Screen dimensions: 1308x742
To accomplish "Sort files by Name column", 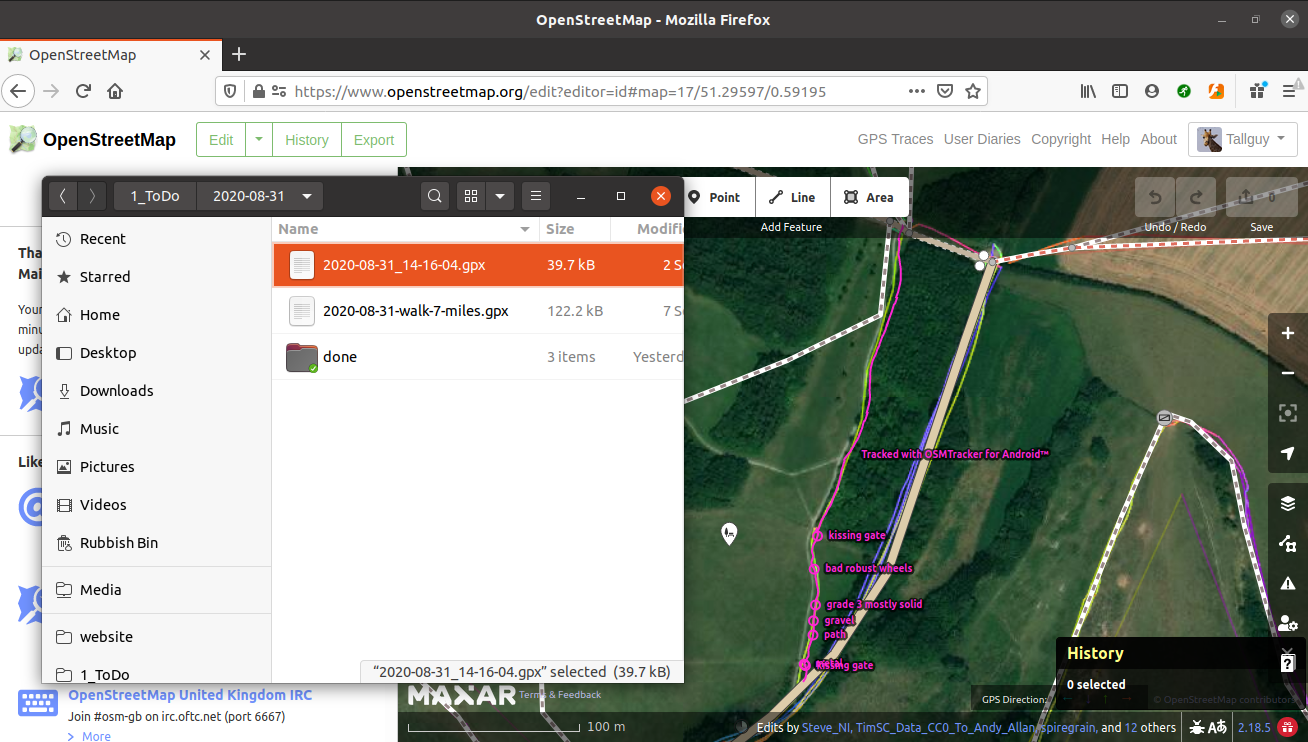I will coord(406,229).
